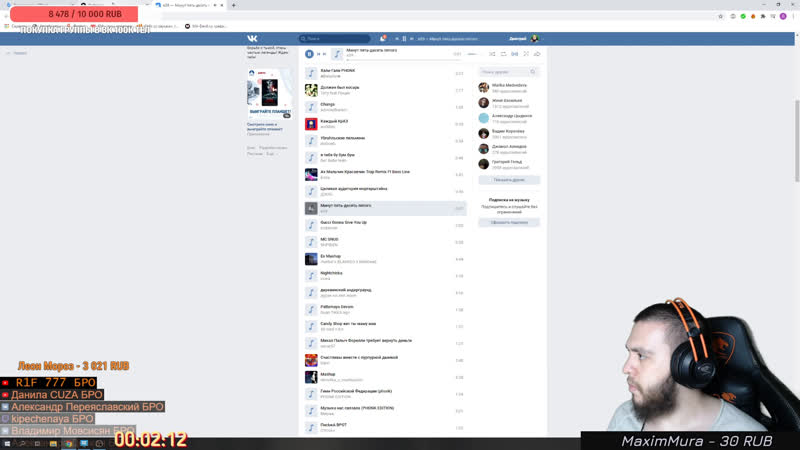Play the track "Каждый KpiEЛ"
Viewport: 800px width, 450px height.
[x=311, y=124]
